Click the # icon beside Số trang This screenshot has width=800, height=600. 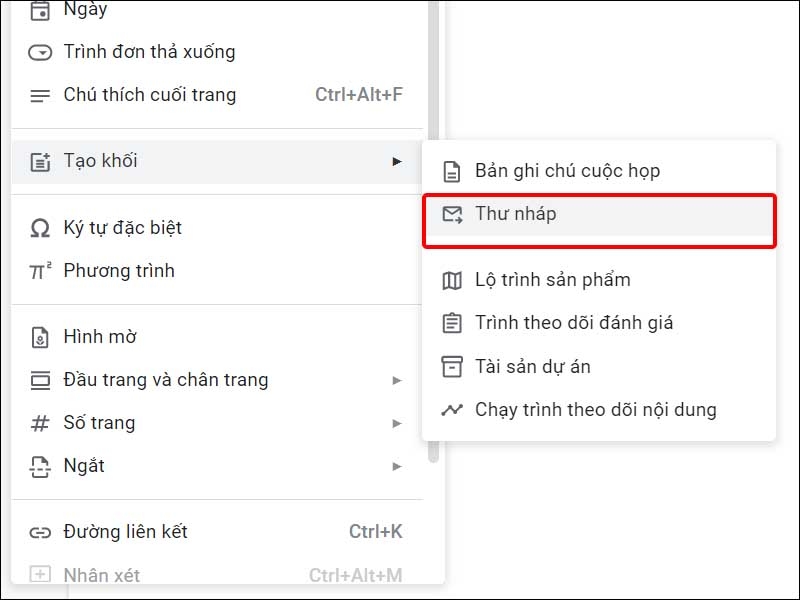coord(38,422)
